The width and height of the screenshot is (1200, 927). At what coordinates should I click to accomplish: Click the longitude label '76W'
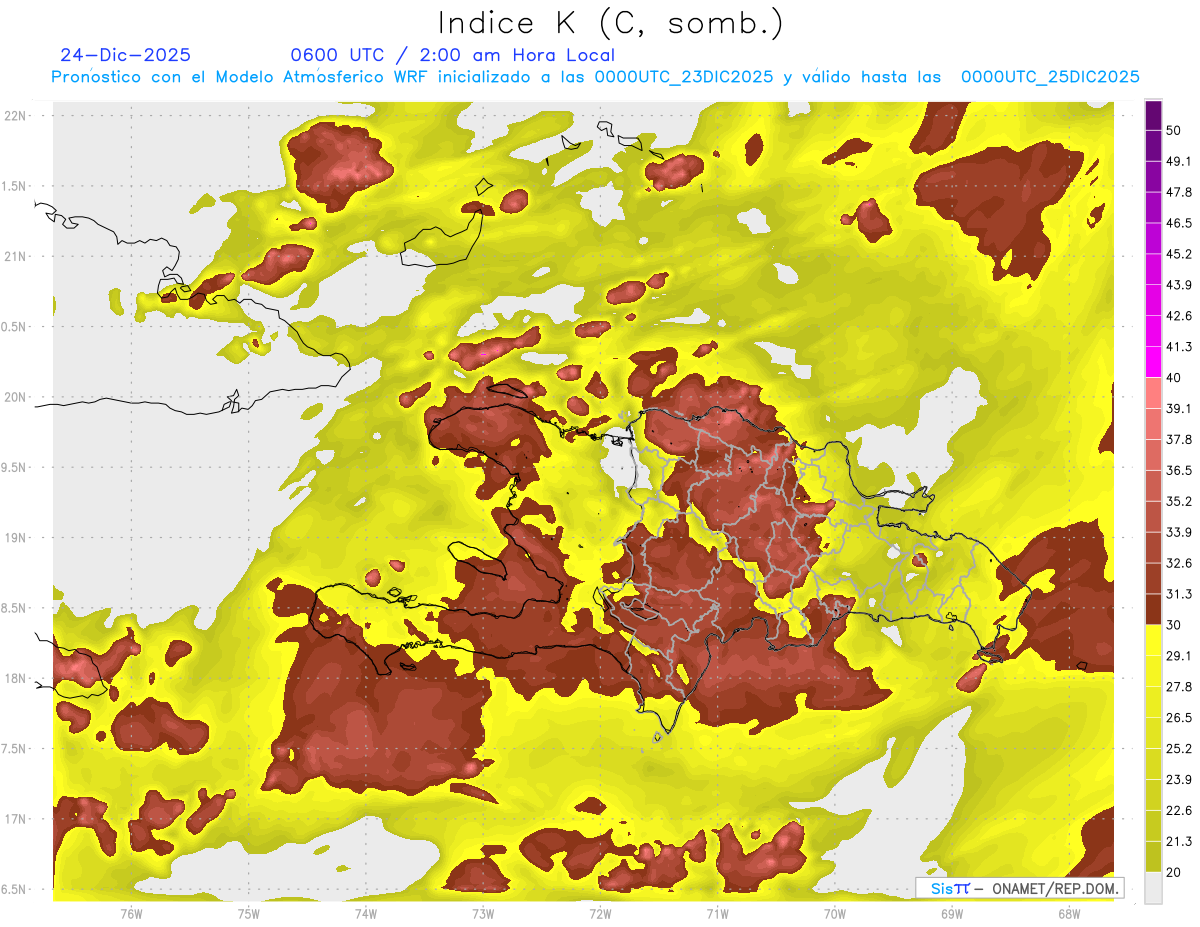pyautogui.click(x=131, y=913)
